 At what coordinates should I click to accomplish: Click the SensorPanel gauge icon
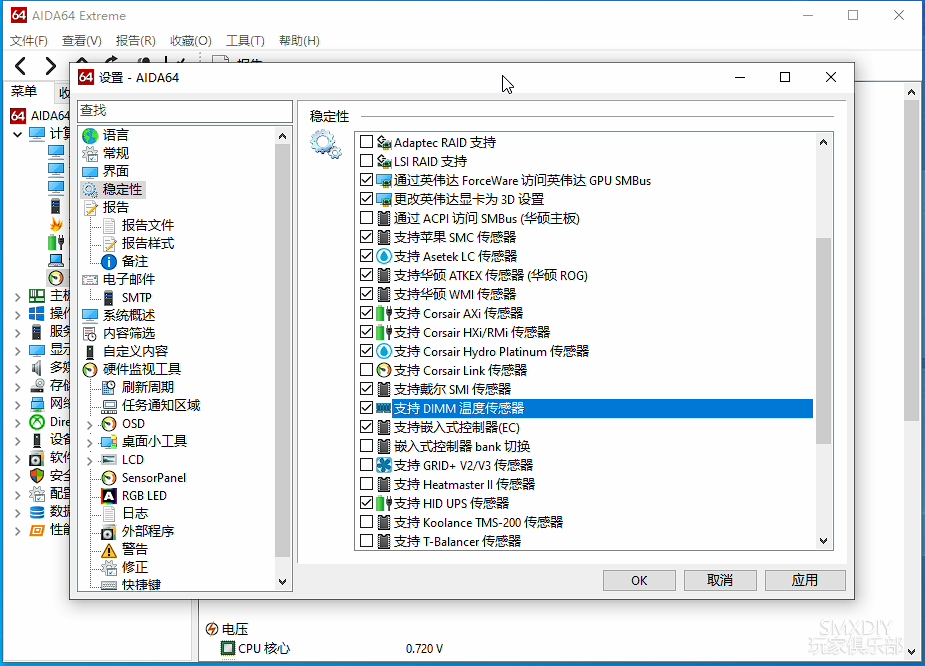click(x=109, y=478)
